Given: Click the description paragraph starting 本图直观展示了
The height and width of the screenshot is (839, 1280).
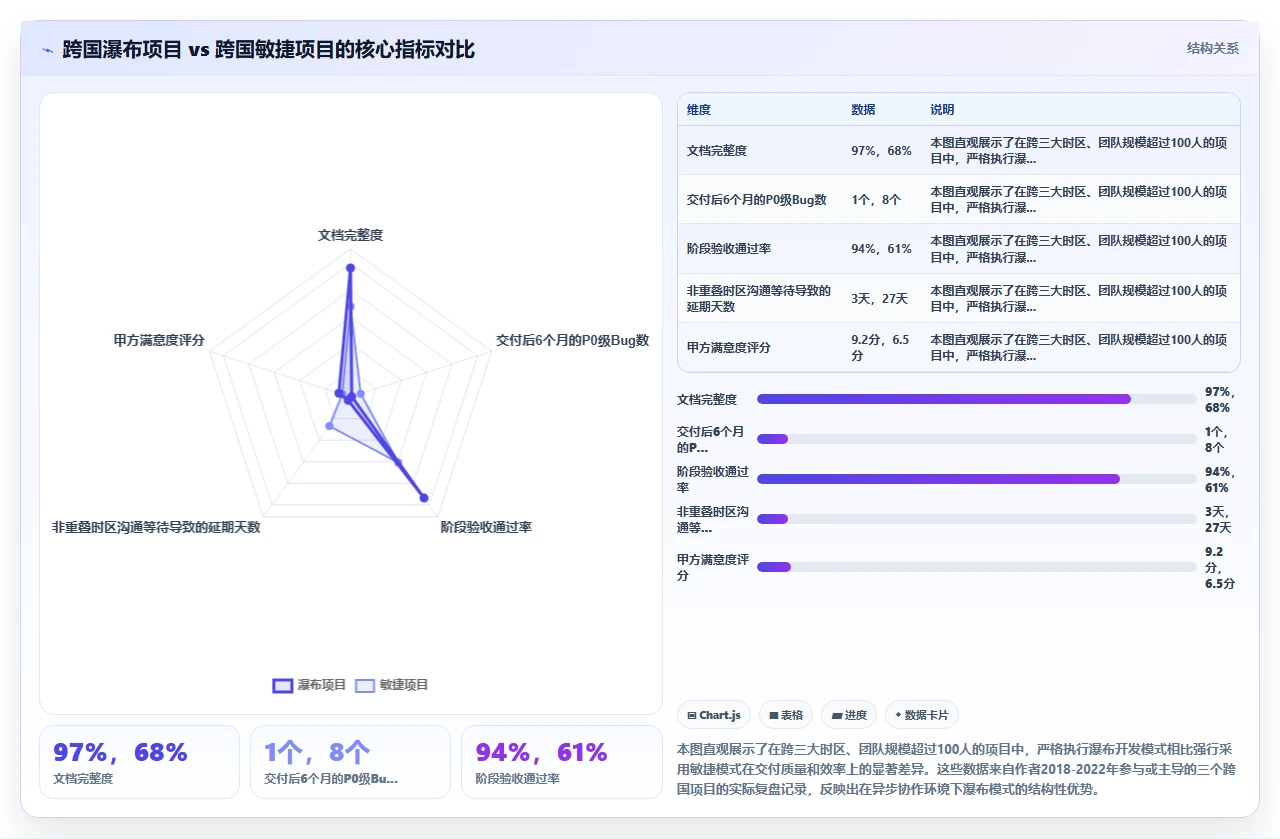Looking at the screenshot, I should 958,768.
